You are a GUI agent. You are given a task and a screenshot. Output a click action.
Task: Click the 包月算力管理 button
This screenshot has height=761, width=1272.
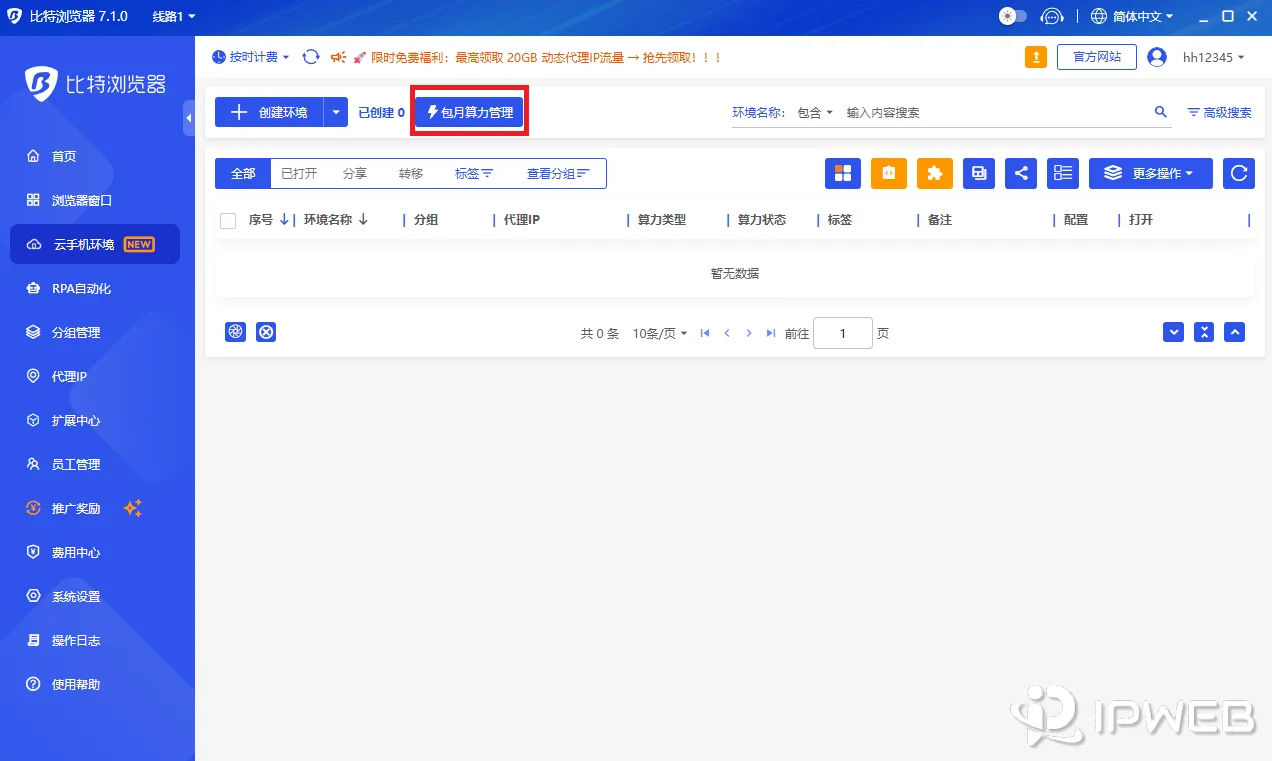tap(468, 112)
